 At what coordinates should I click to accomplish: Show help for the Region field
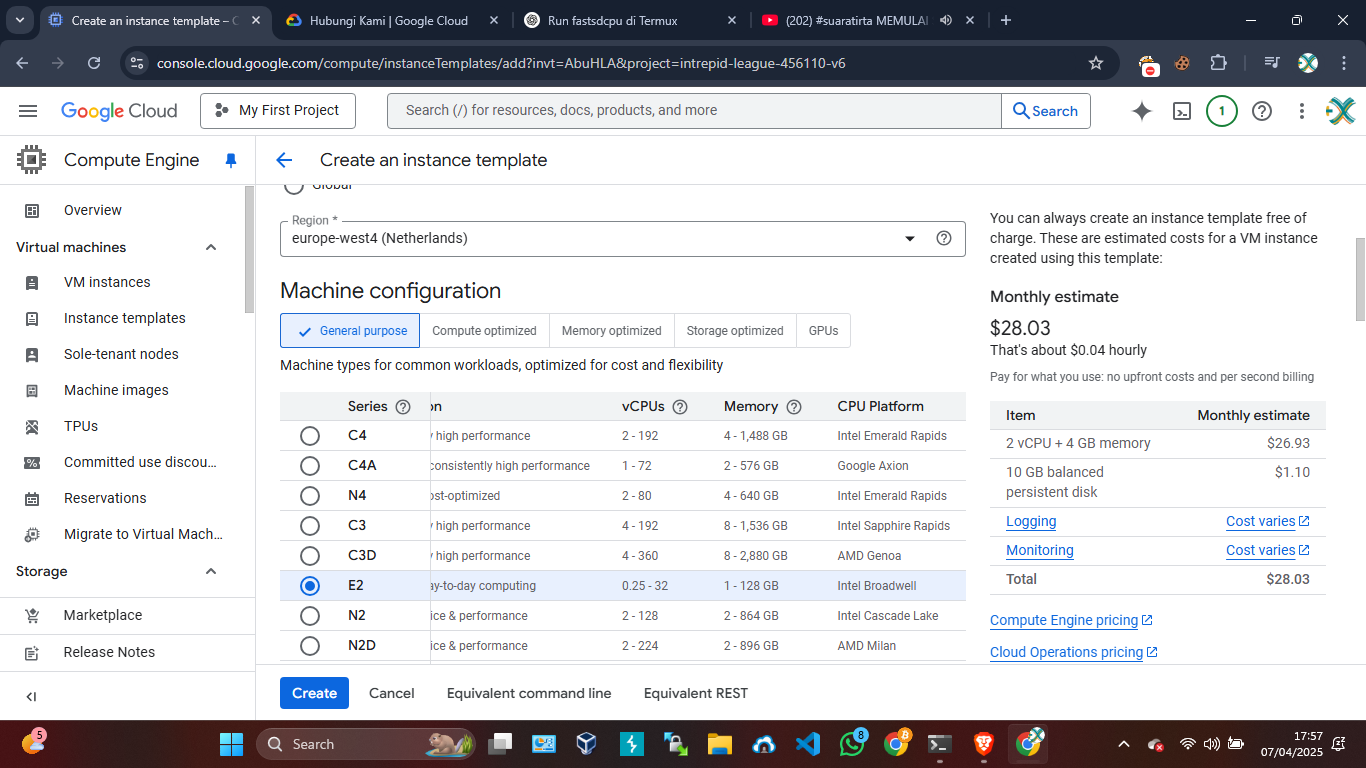coord(943,238)
